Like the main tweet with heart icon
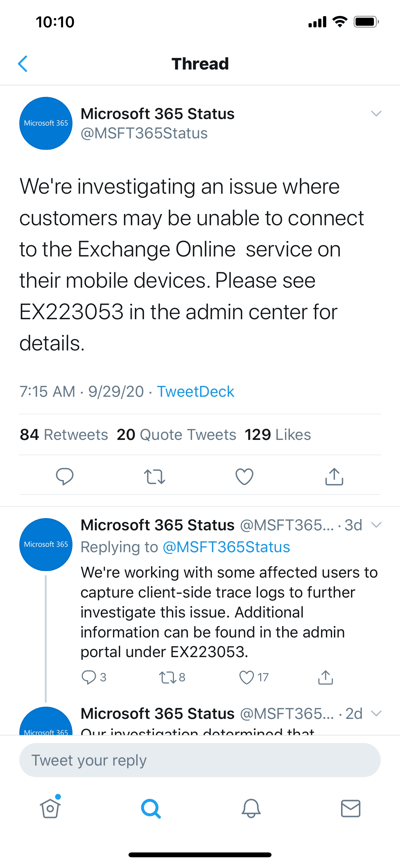Image resolution: width=400 pixels, height=865 pixels. click(244, 476)
